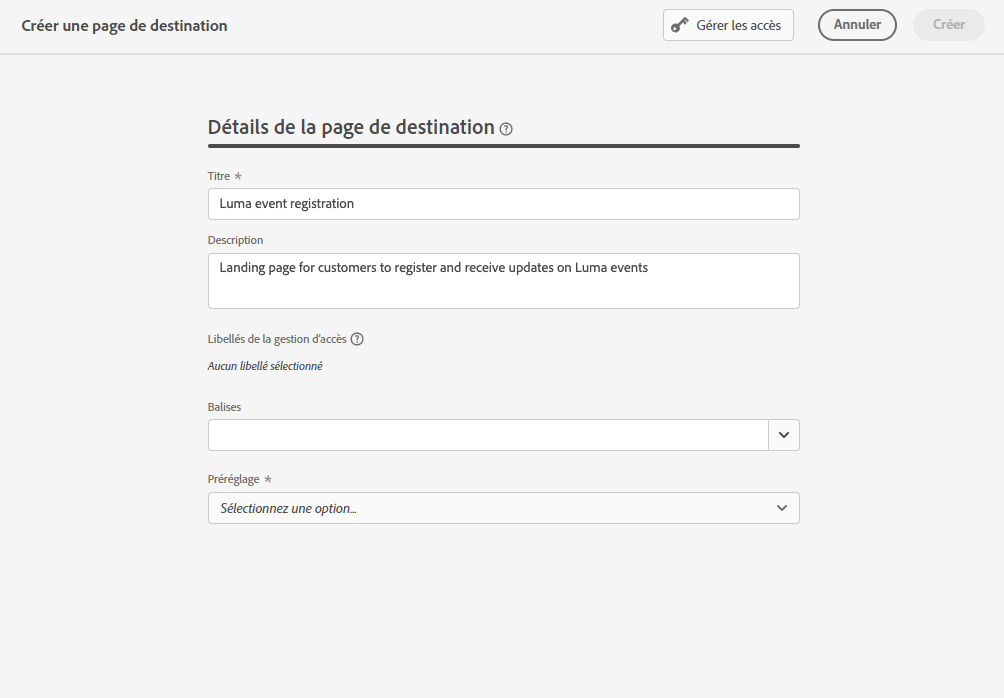Click the Titre field label

[x=219, y=176]
